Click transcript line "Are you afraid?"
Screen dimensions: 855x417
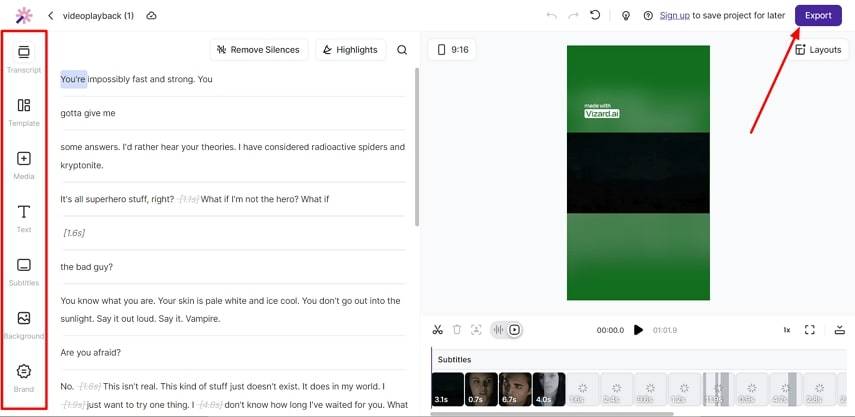[x=91, y=353]
